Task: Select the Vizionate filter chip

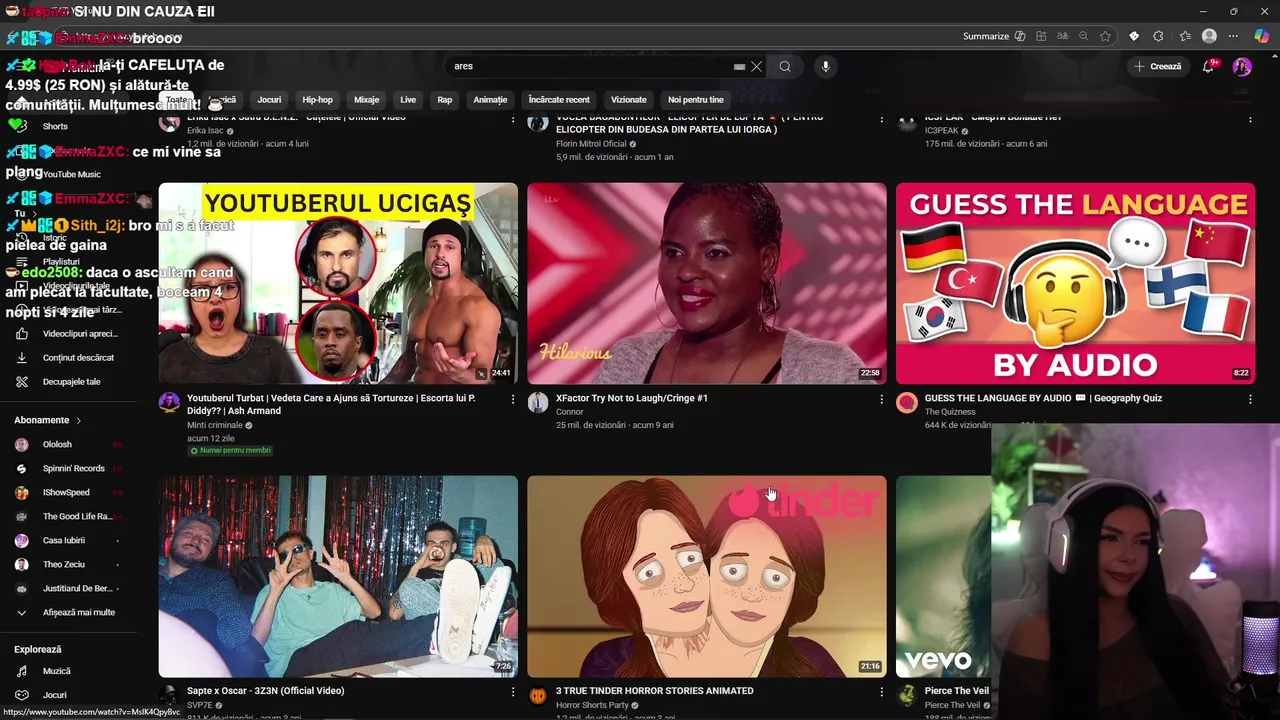Action: 629,100
